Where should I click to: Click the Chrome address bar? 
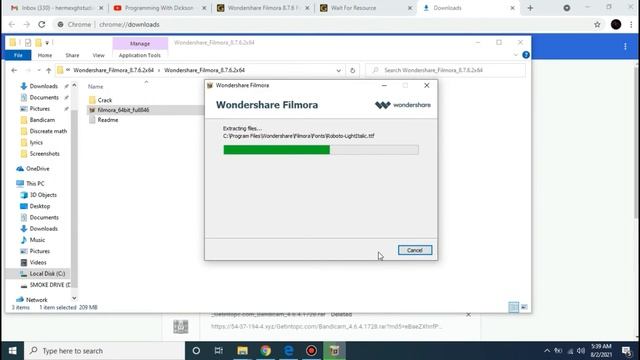coord(322,24)
